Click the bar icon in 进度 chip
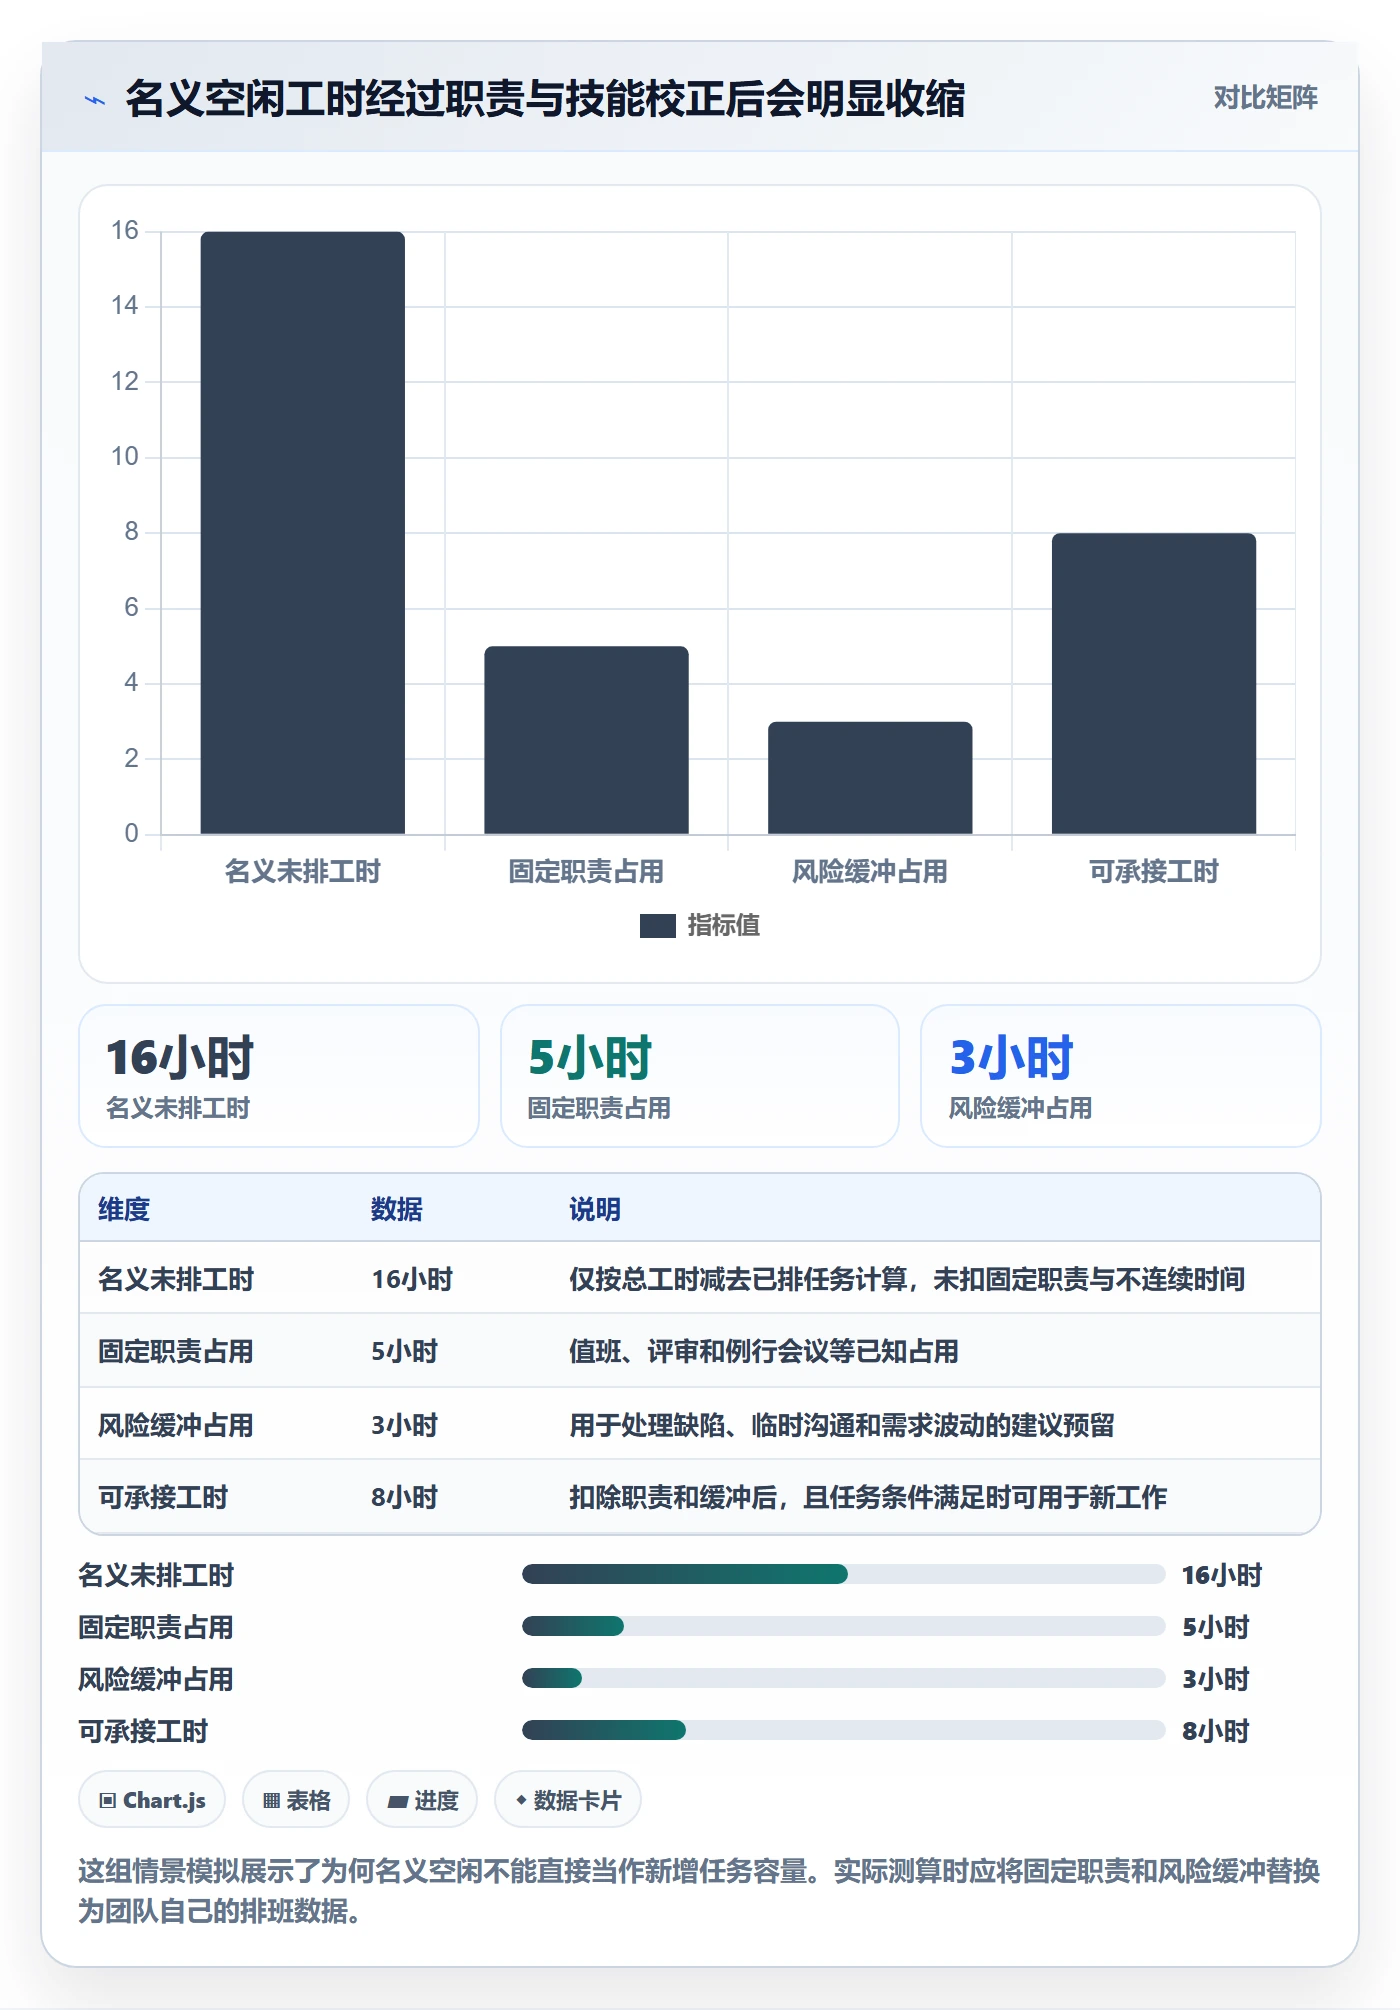The height and width of the screenshot is (2010, 1400). (x=398, y=1802)
